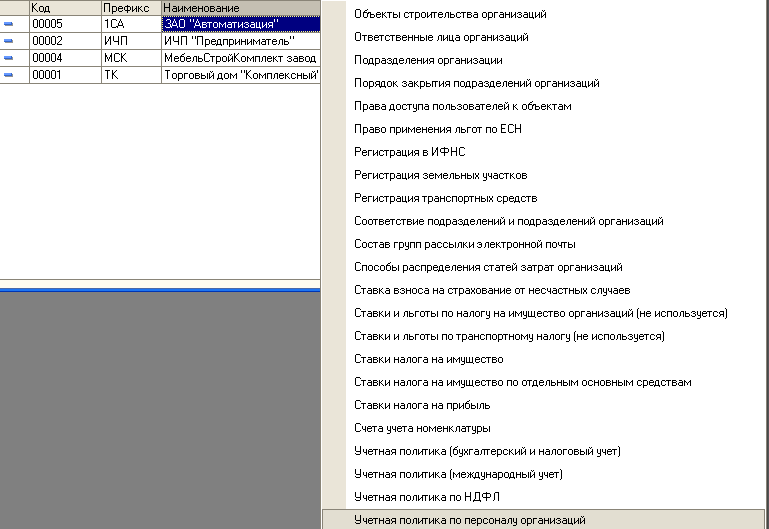The image size is (769, 529).
Task: Click prefix cell ИЧП
Action: click(131, 41)
